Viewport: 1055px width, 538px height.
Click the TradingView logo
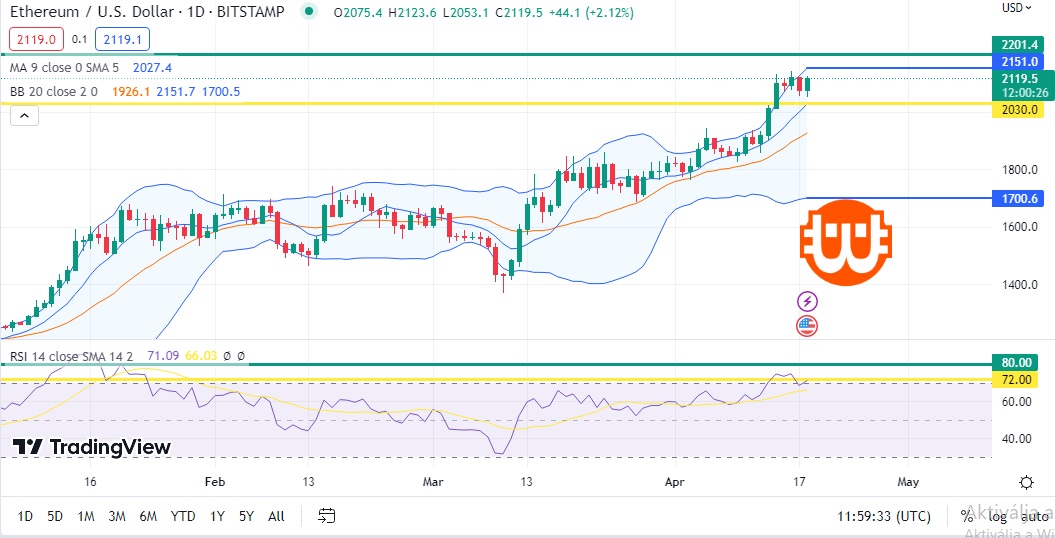92,447
